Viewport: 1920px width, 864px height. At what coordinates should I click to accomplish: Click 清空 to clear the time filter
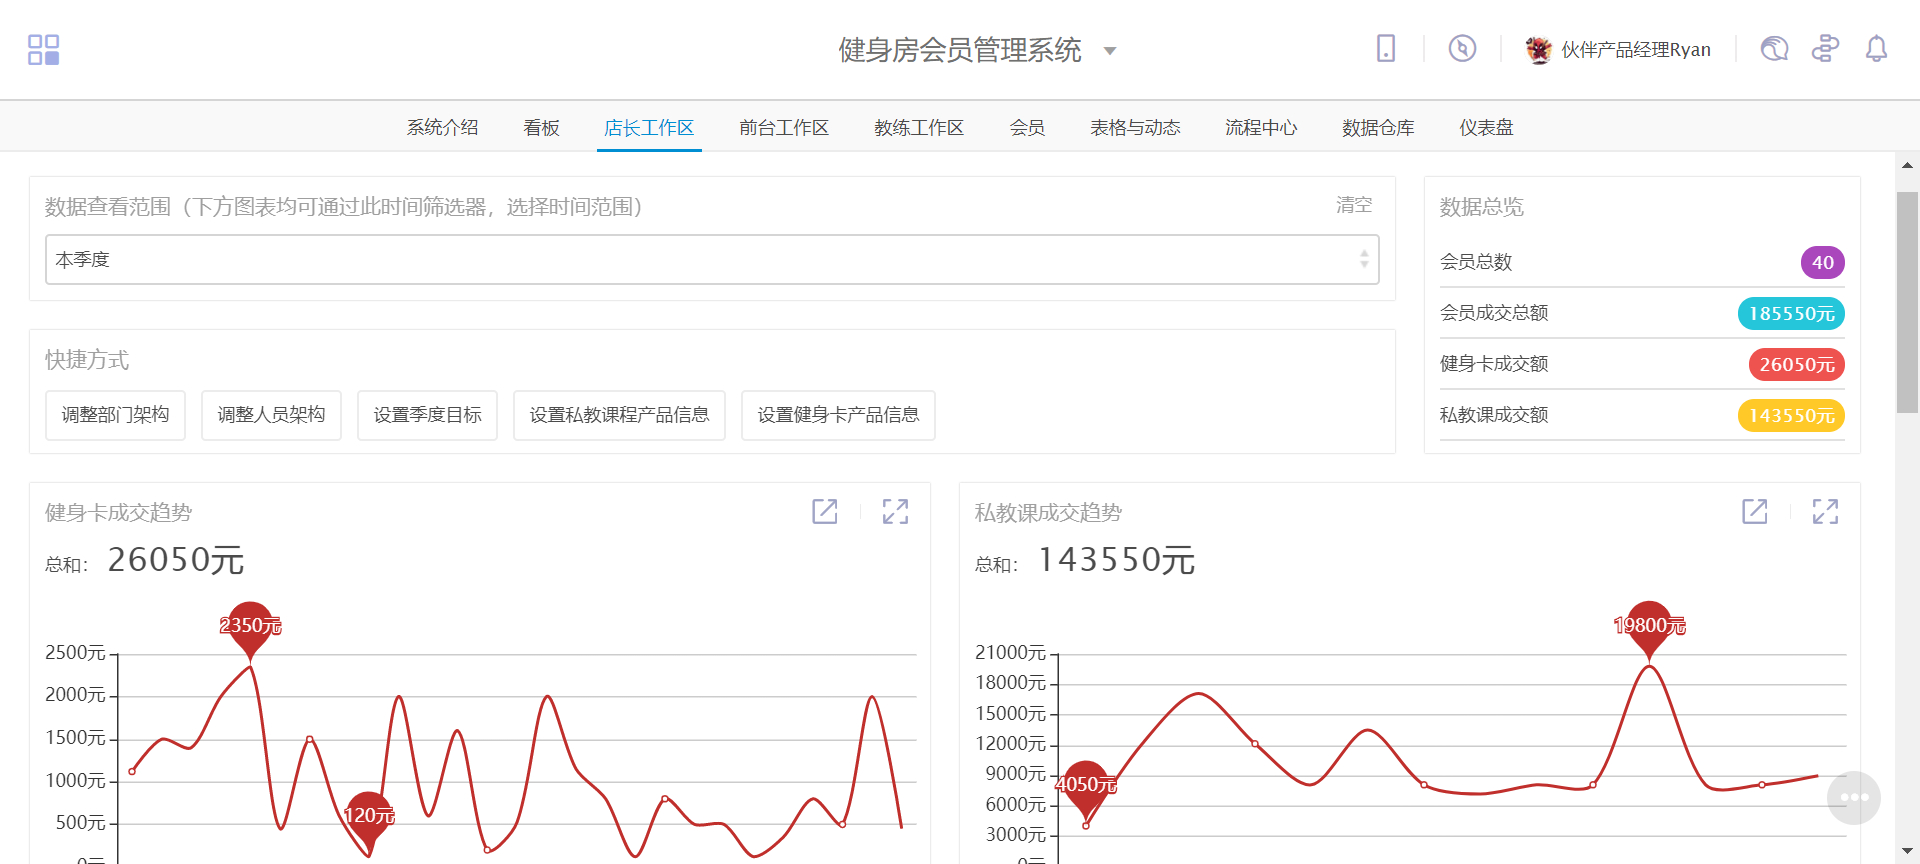pos(1353,205)
